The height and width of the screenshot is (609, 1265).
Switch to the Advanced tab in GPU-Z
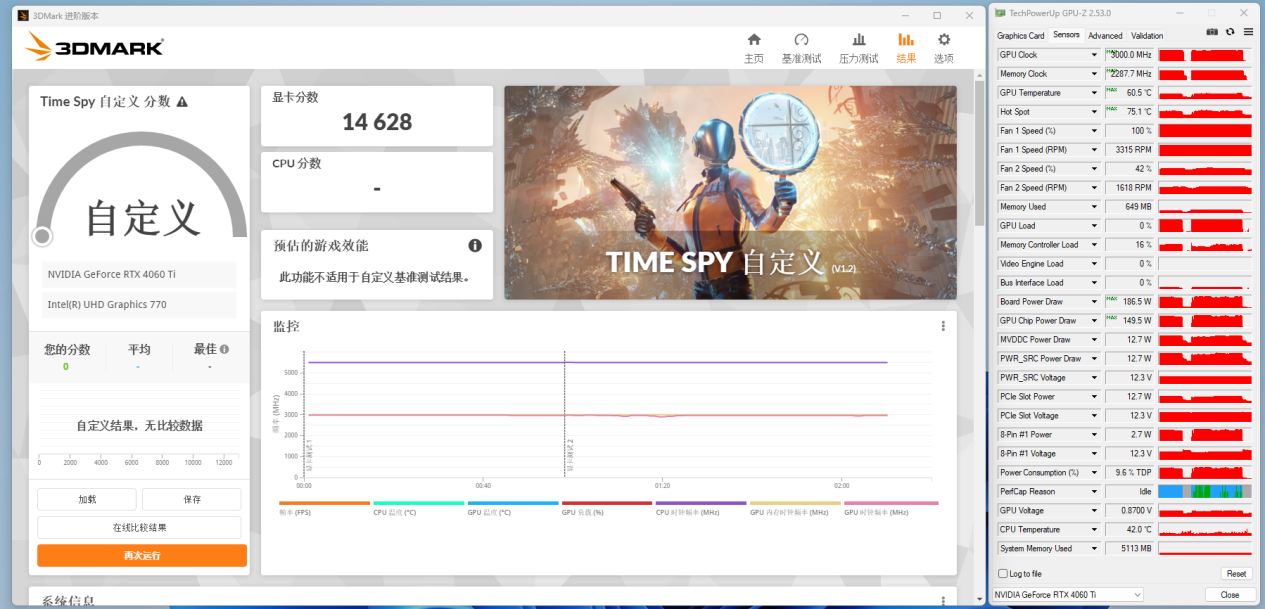tap(1105, 35)
